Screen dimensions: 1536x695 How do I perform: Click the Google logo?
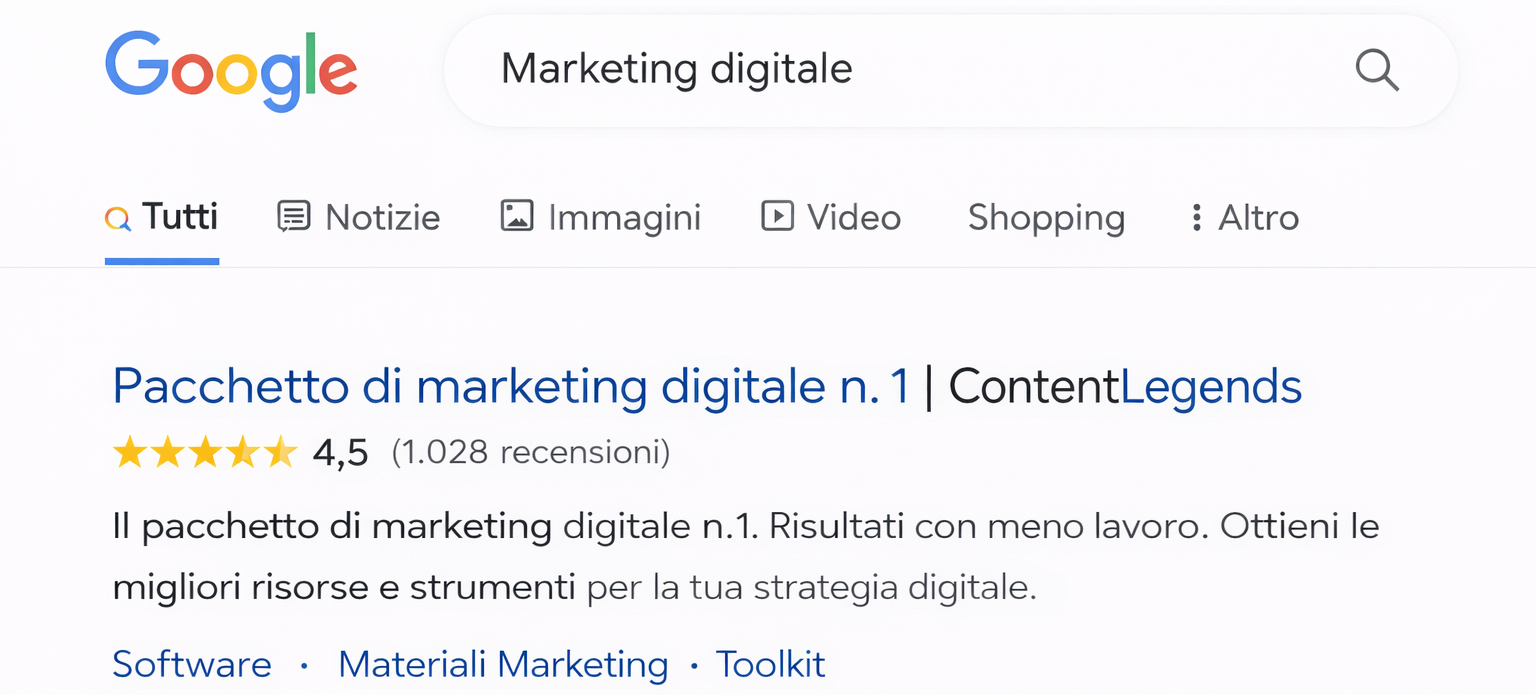tap(231, 70)
